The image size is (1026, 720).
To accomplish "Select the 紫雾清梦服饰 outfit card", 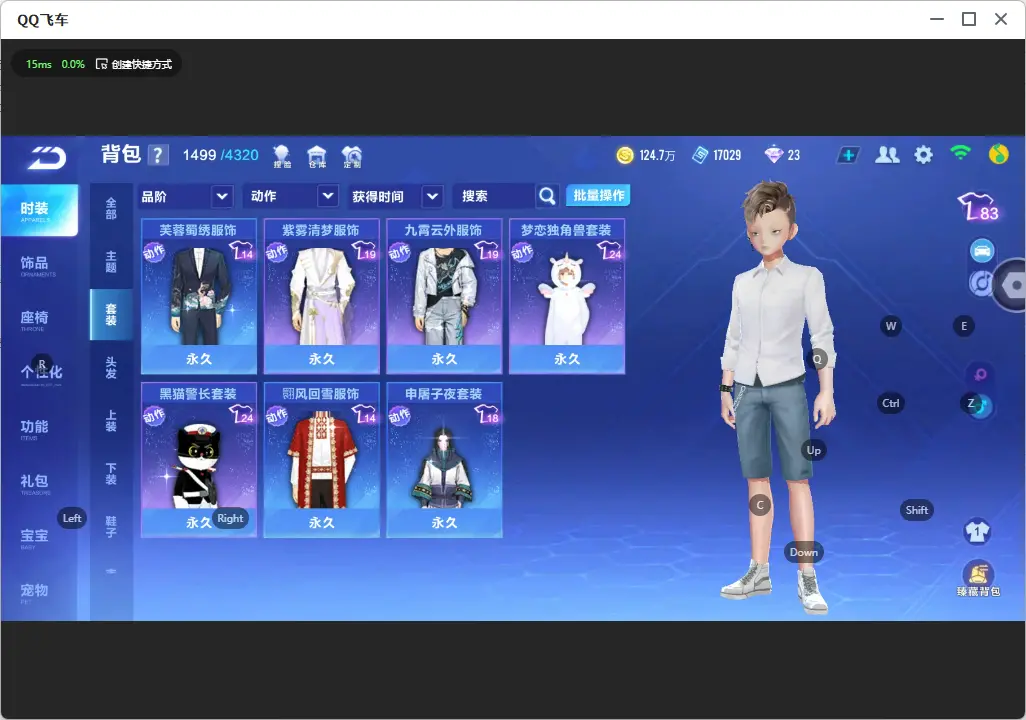I will [x=321, y=297].
